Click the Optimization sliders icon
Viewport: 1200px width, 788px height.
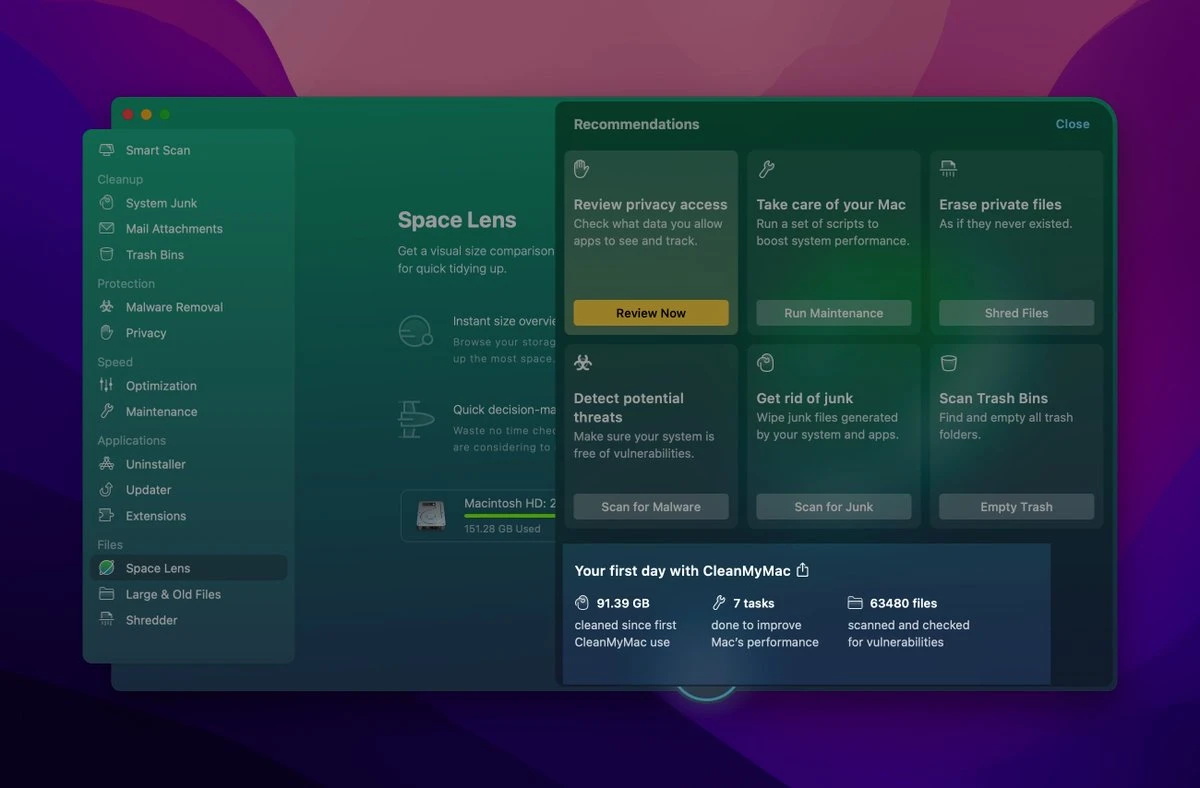tap(106, 386)
